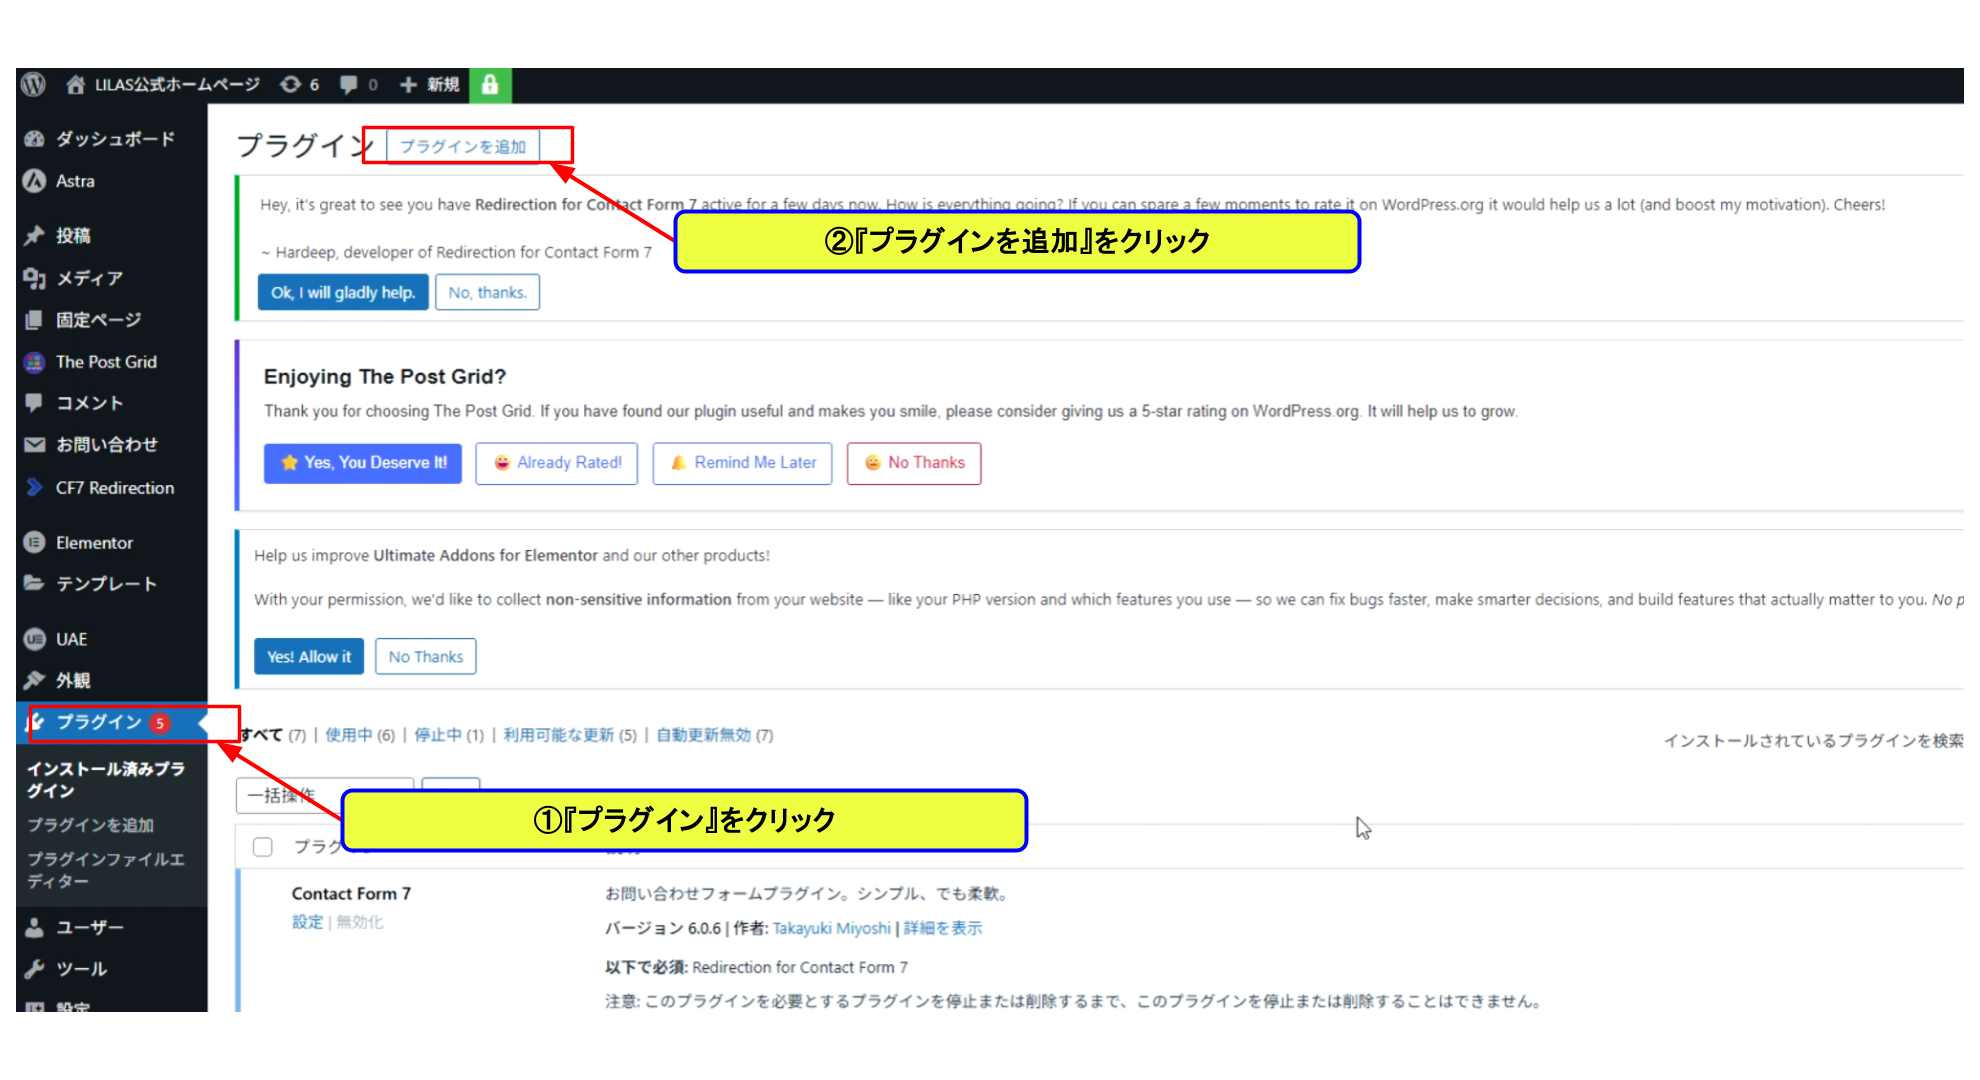The image size is (1980, 1080).
Task: Click the plugin update badge showing 5
Action: [x=160, y=723]
